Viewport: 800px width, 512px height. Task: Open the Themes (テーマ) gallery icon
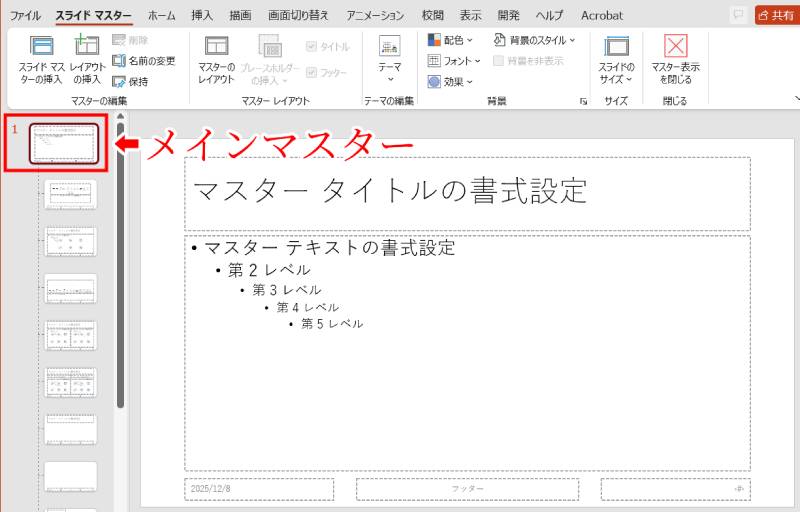[x=390, y=46]
